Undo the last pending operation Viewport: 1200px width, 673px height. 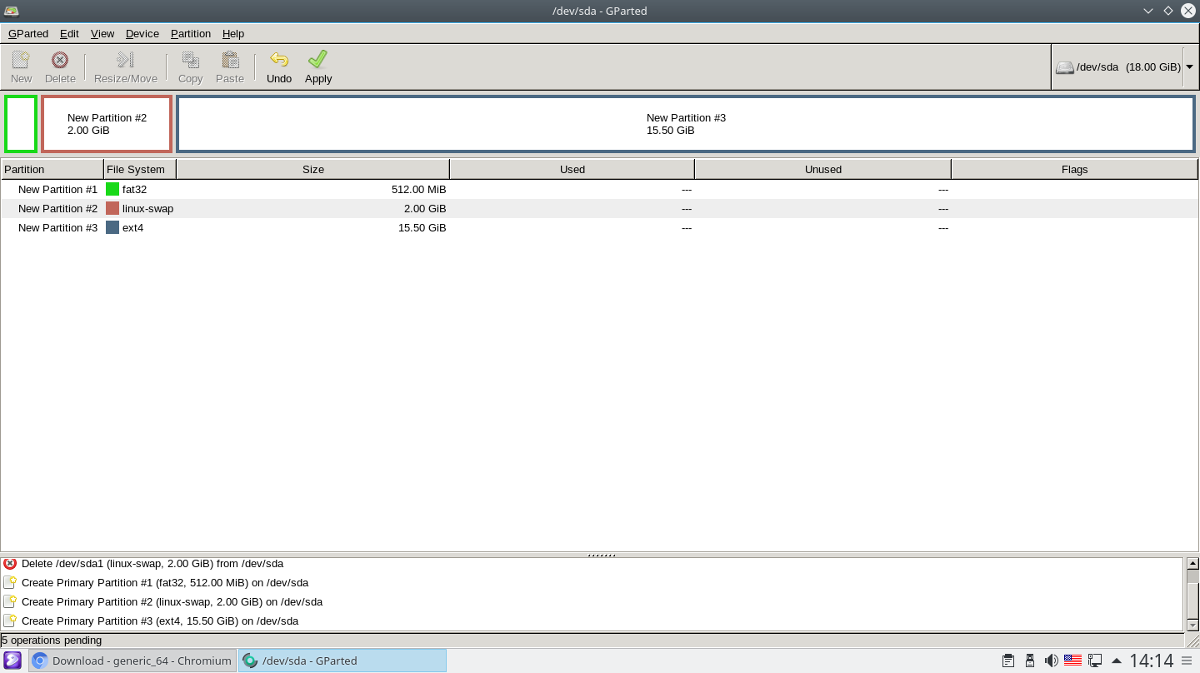coord(279,66)
